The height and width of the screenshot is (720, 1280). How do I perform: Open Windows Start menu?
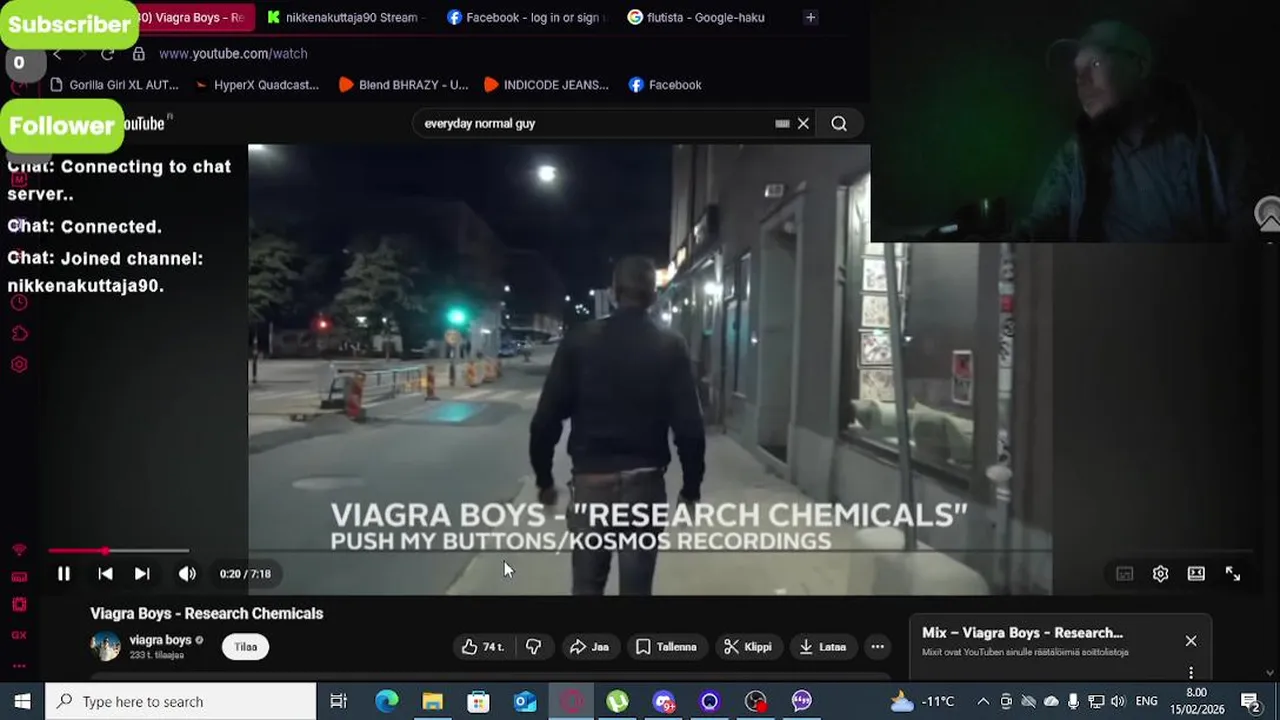[22, 702]
